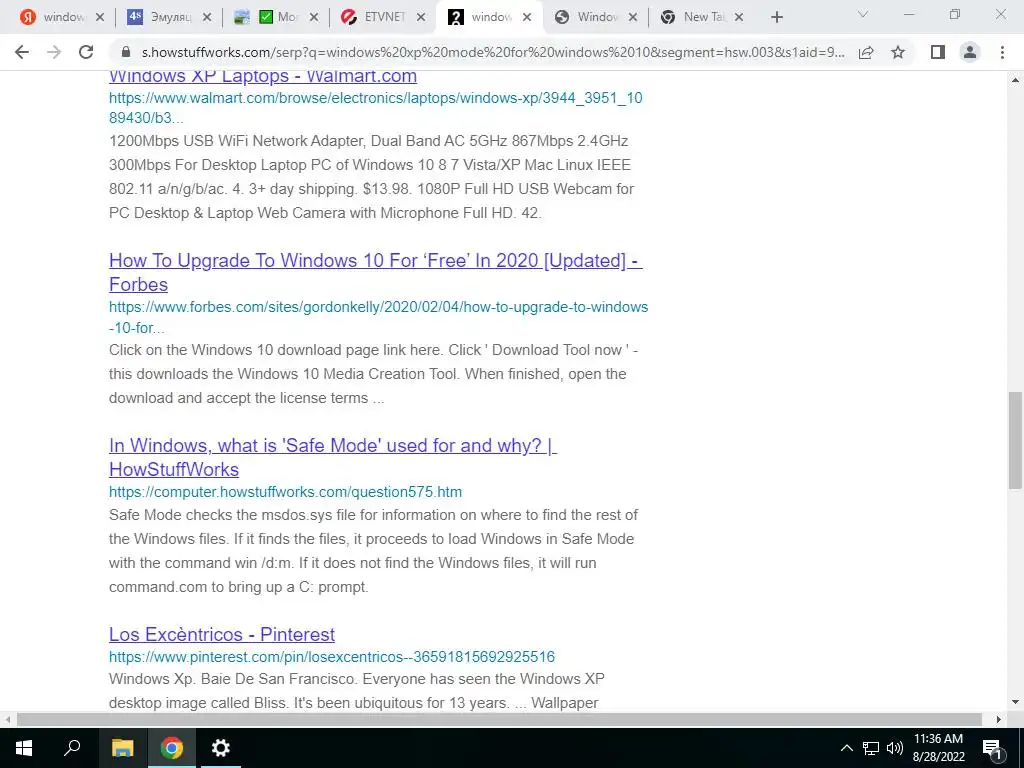Open the volume speaker tray icon

click(894, 748)
